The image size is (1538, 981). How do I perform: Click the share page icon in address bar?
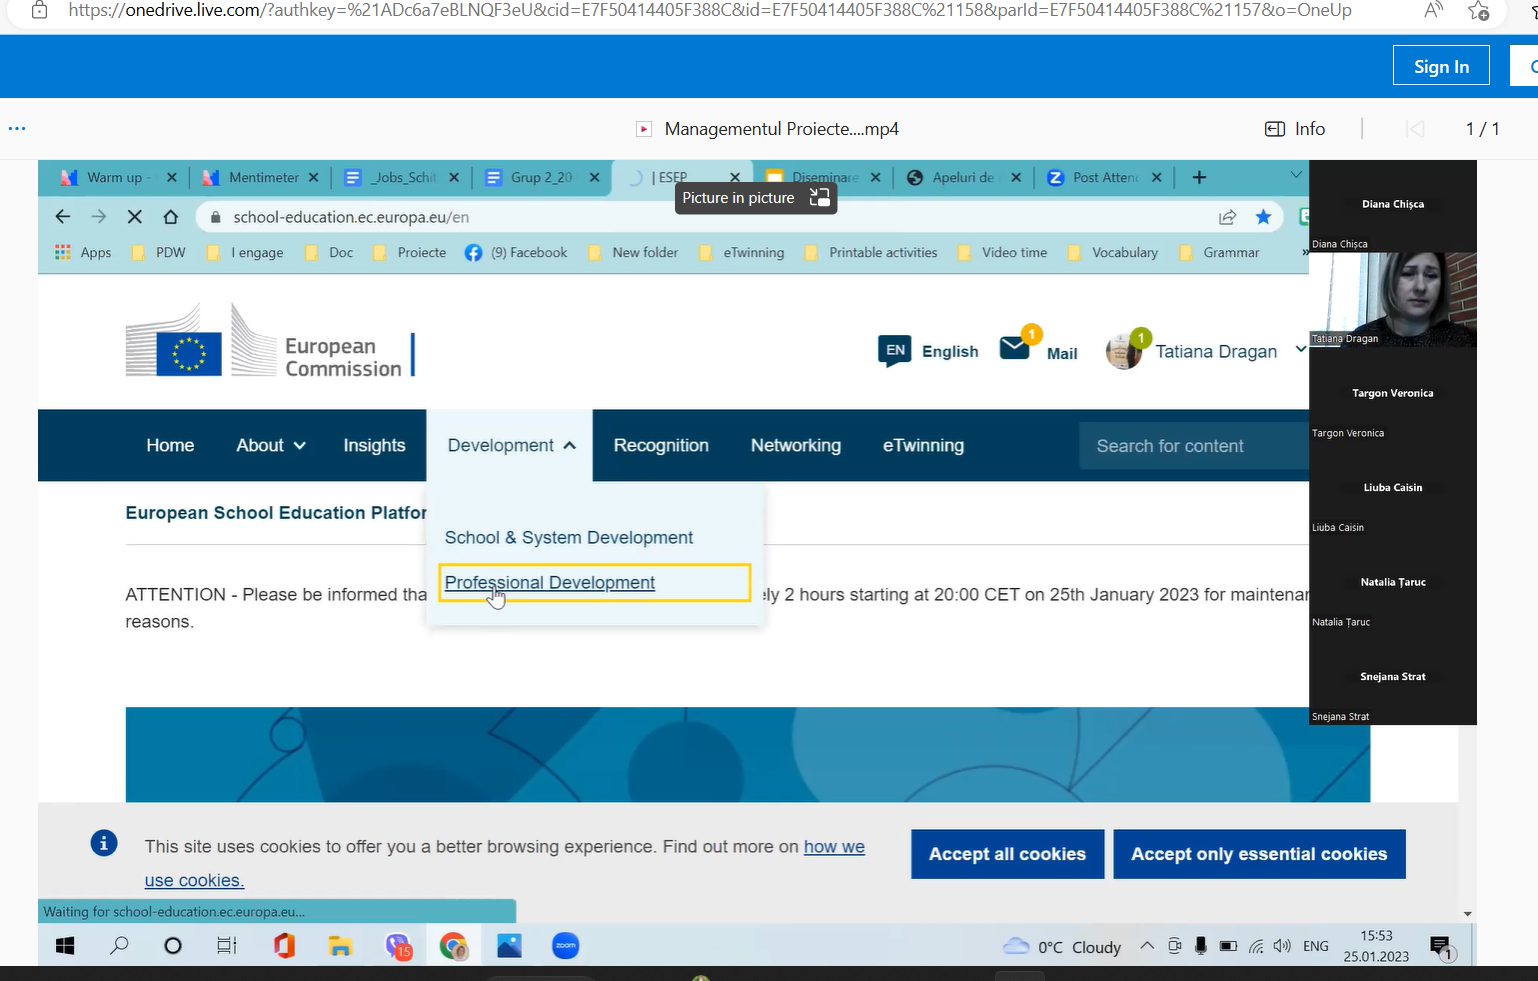tap(1227, 217)
